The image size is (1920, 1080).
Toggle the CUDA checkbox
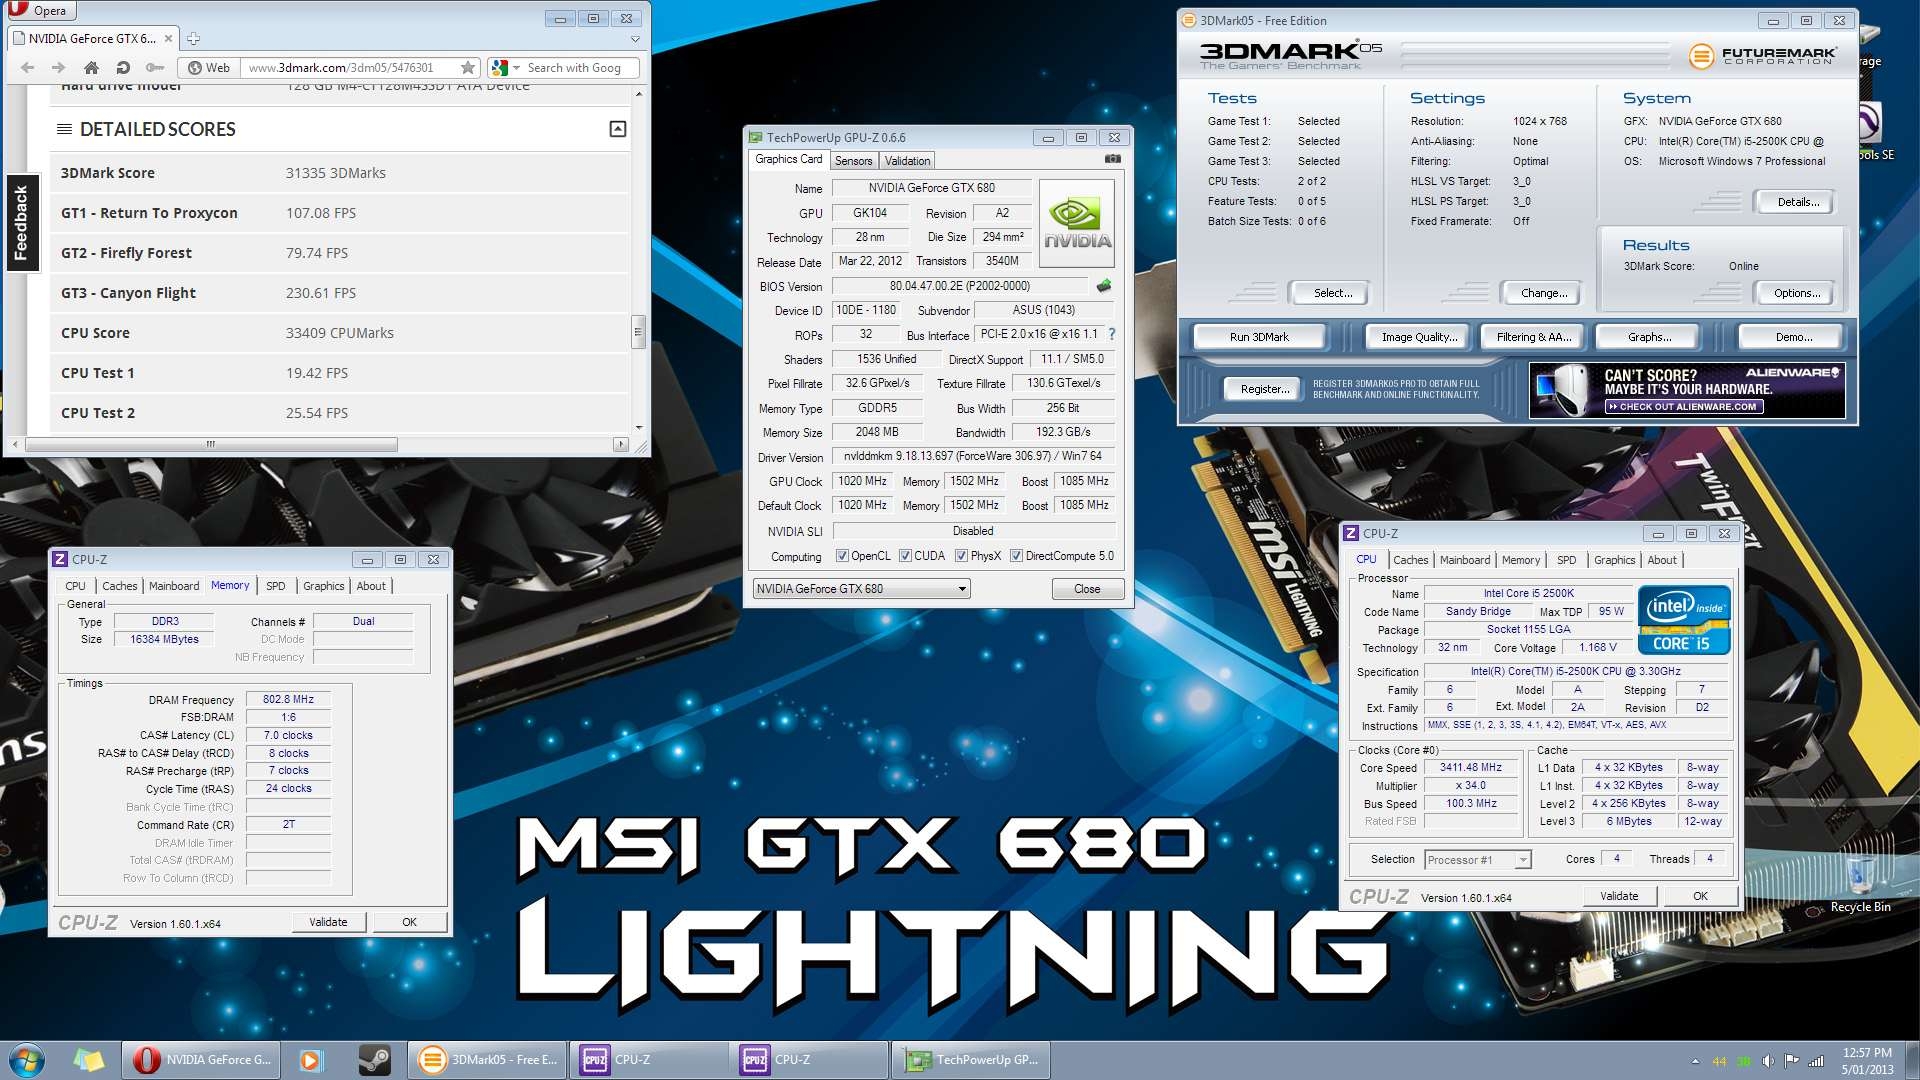click(905, 556)
